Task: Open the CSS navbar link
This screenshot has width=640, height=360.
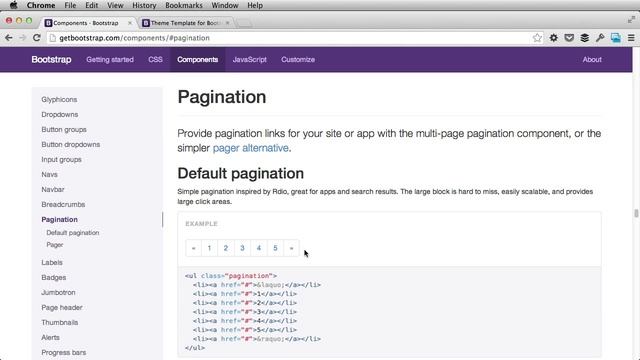Action: (x=155, y=60)
